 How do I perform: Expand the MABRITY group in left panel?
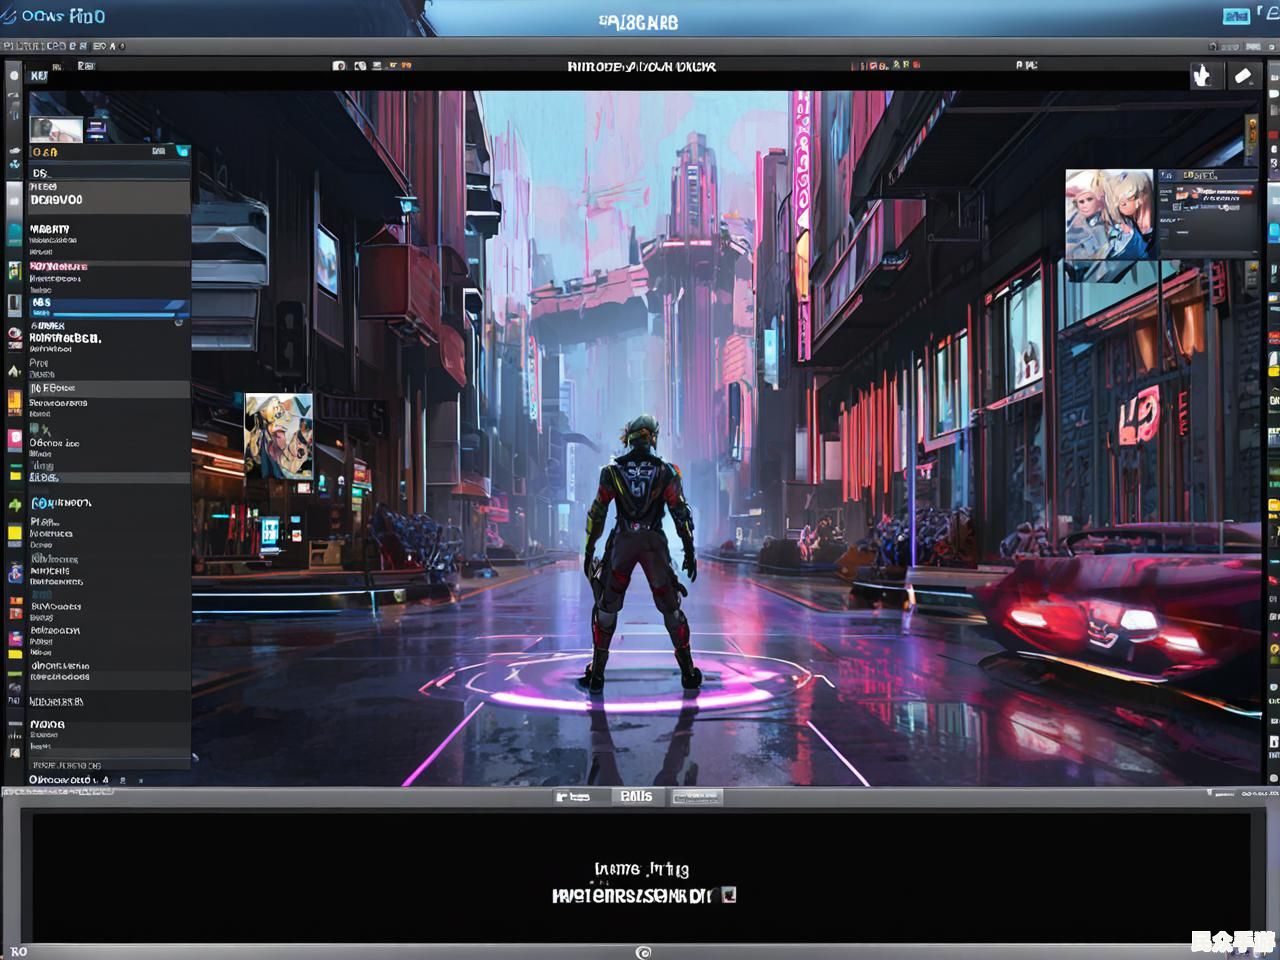pyautogui.click(x=50, y=229)
